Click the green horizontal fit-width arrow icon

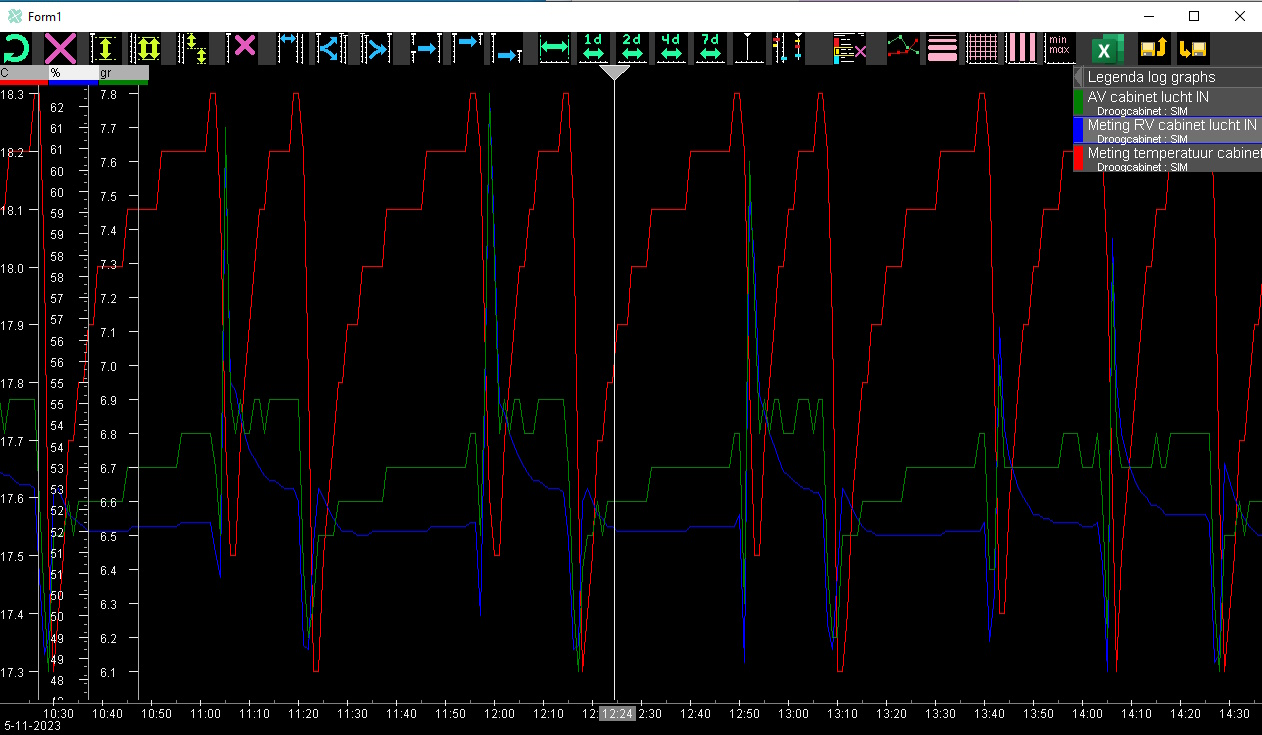pyautogui.click(x=553, y=48)
